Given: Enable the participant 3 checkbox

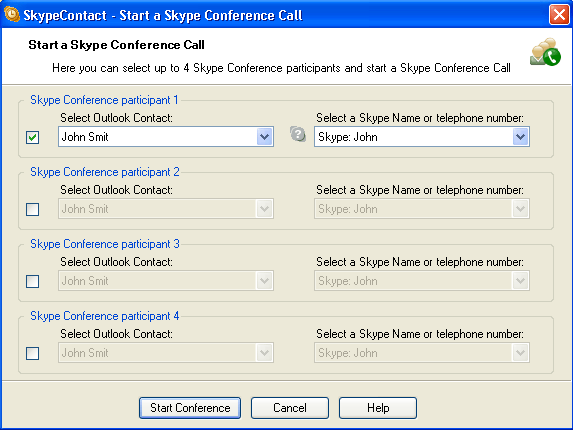Looking at the screenshot, I should (33, 281).
